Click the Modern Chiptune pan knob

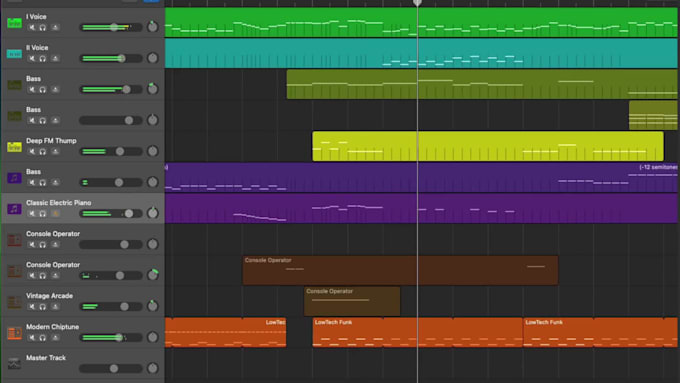(x=153, y=337)
